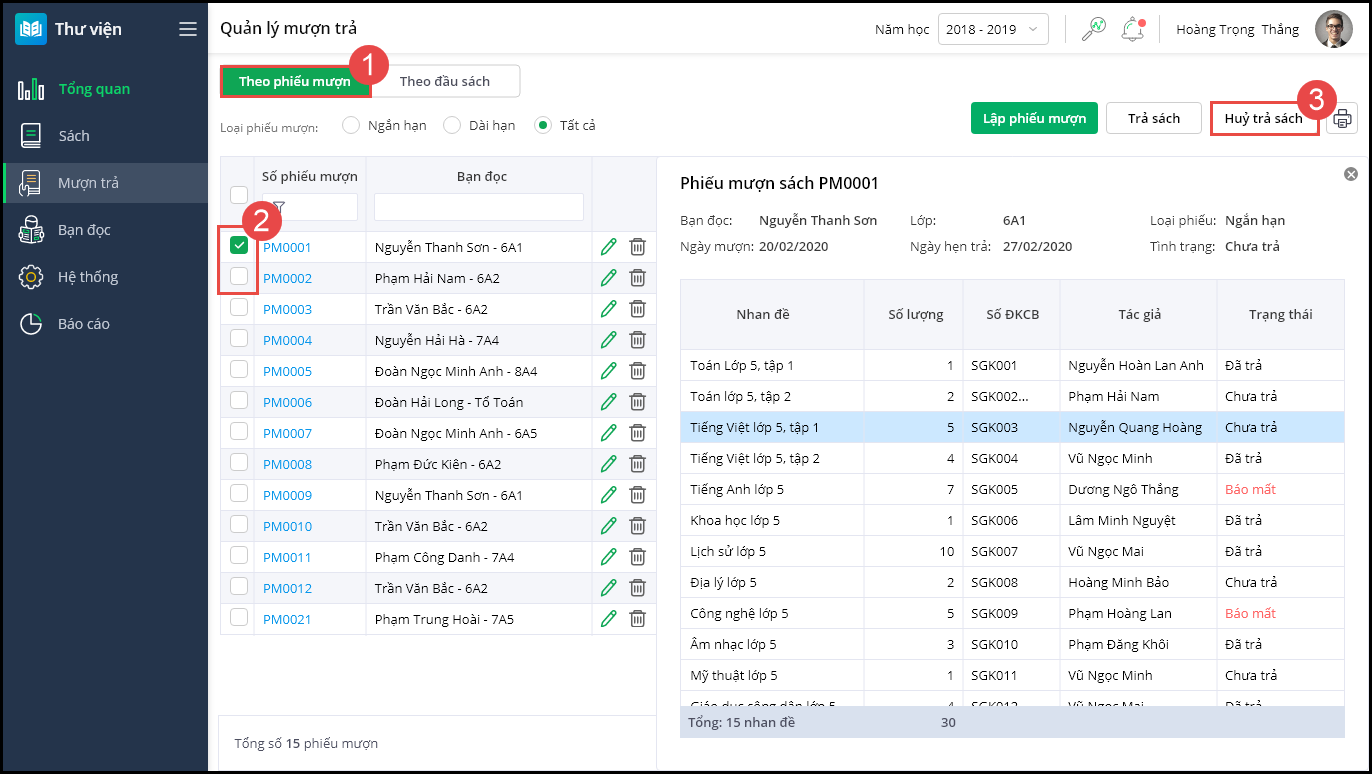The height and width of the screenshot is (774, 1372).
Task: Expand the Năm học 2018 - 2019 dropdown
Action: click(x=992, y=29)
